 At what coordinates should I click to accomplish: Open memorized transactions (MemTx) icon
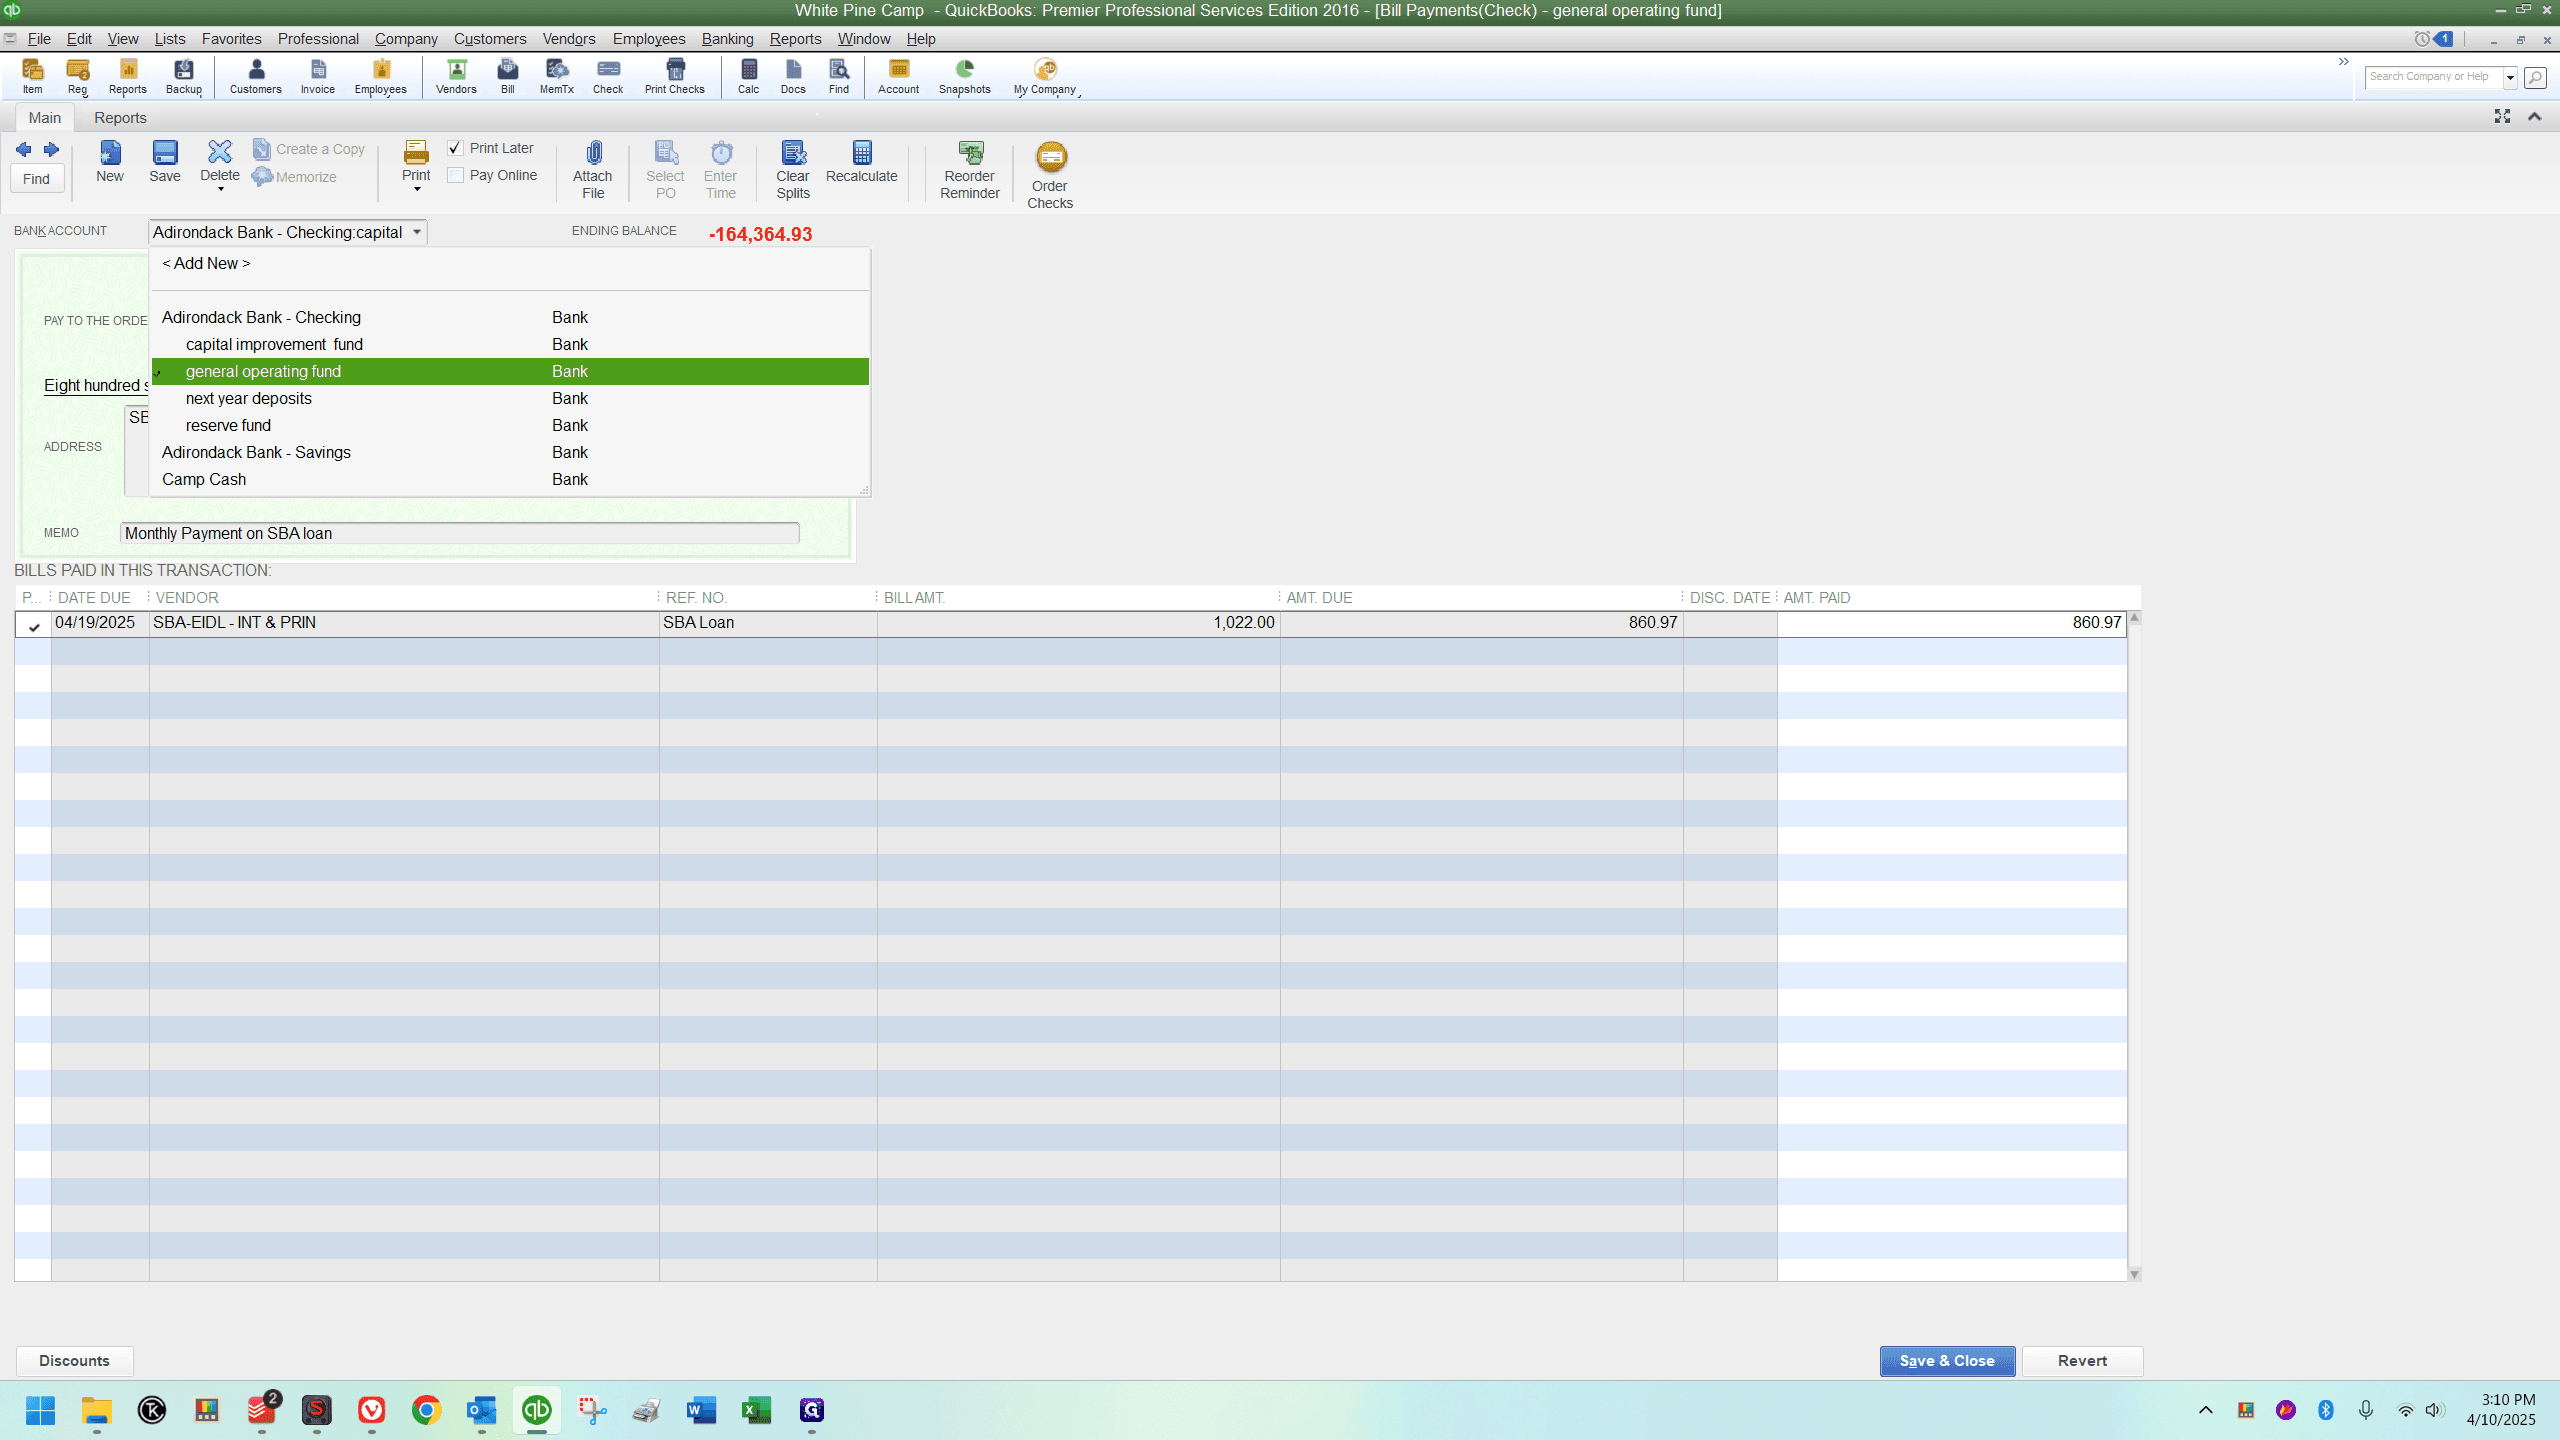[x=557, y=76]
